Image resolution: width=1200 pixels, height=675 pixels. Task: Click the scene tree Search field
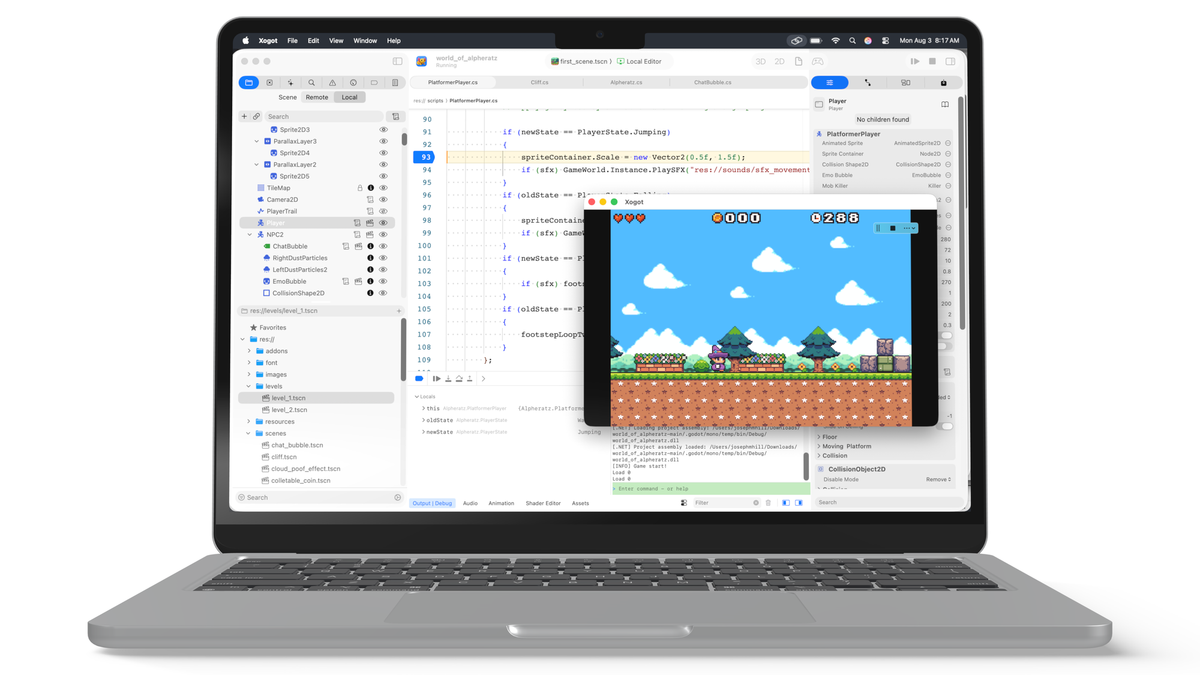click(325, 117)
